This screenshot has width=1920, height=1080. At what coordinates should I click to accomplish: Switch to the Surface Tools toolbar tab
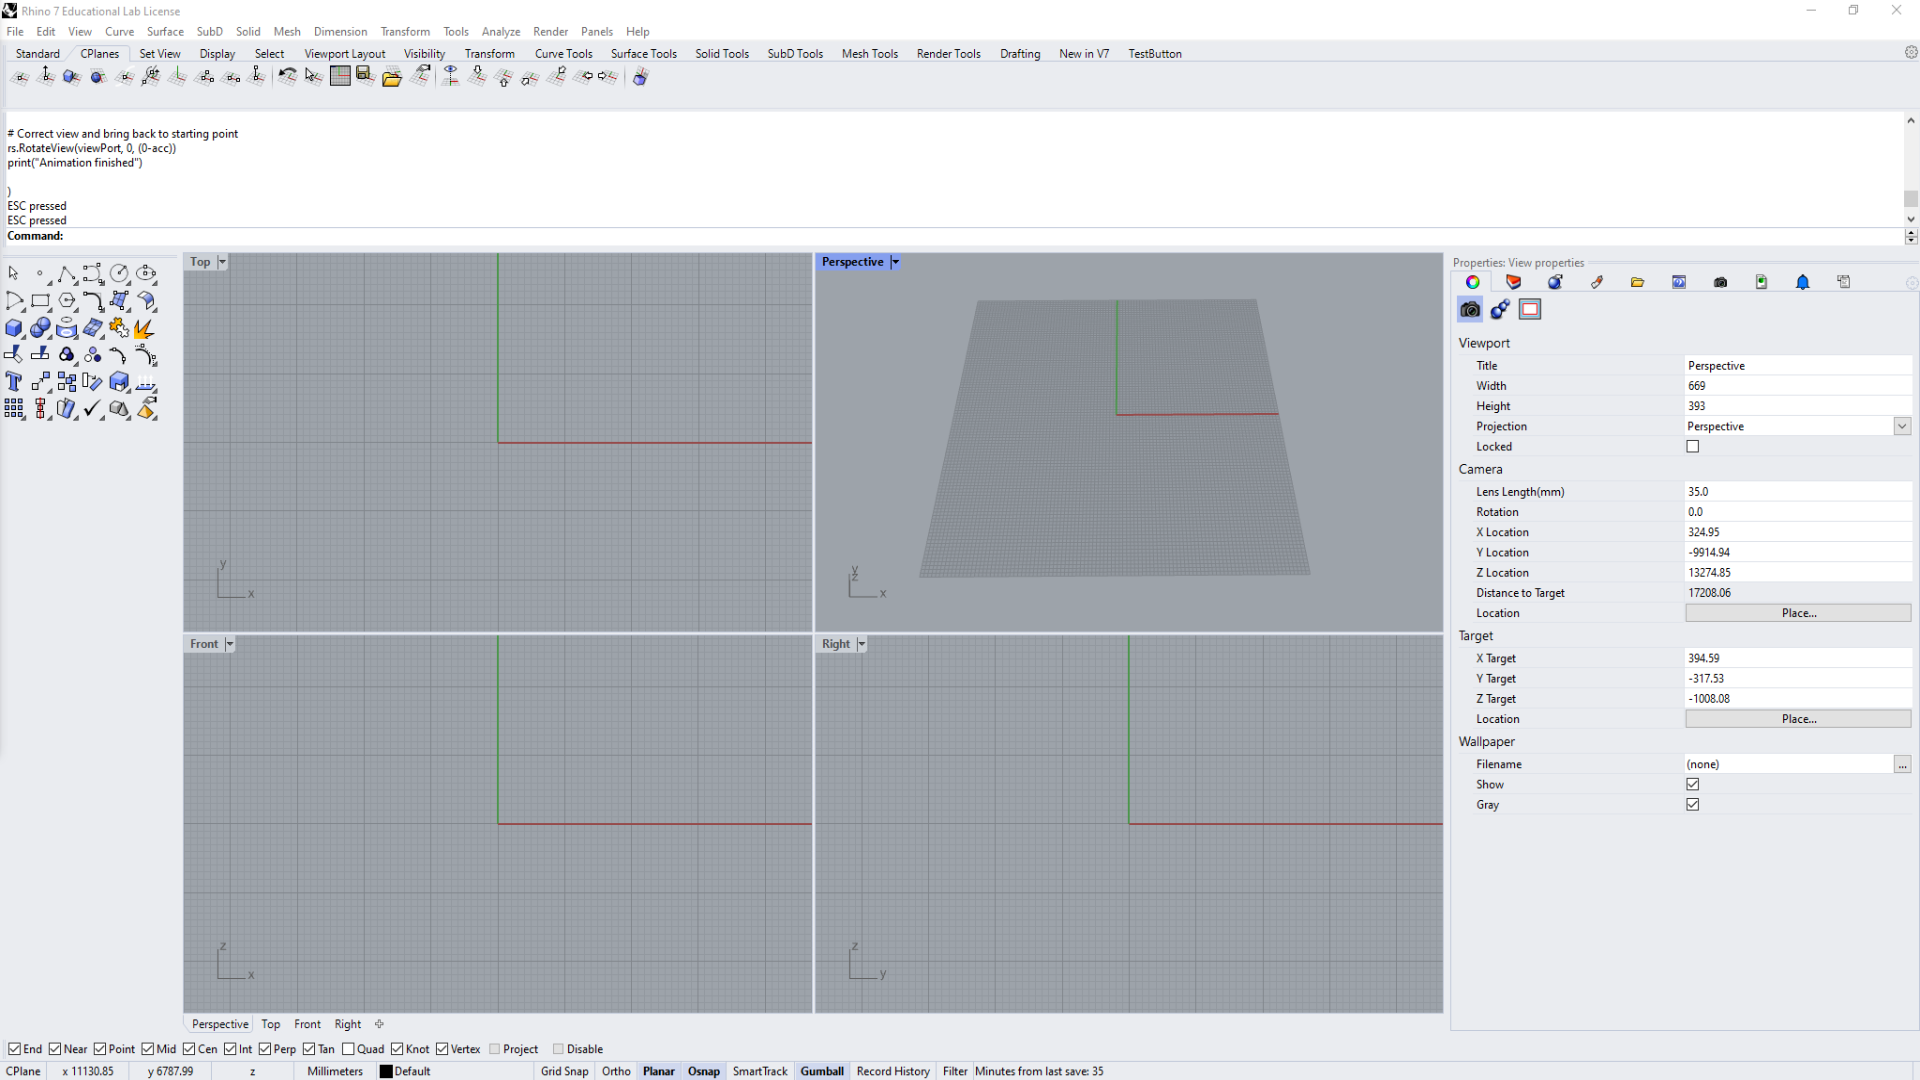click(643, 54)
